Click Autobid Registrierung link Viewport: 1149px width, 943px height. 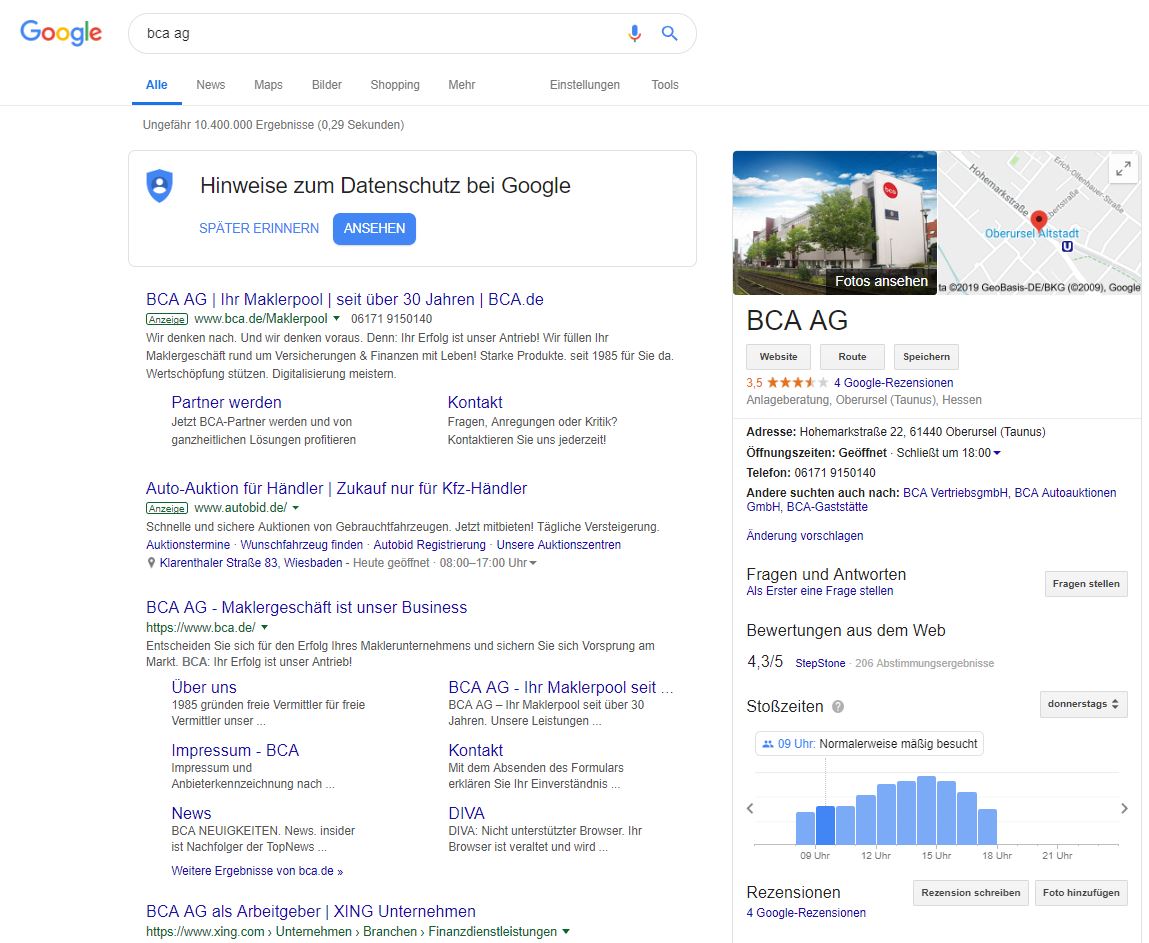tap(429, 545)
